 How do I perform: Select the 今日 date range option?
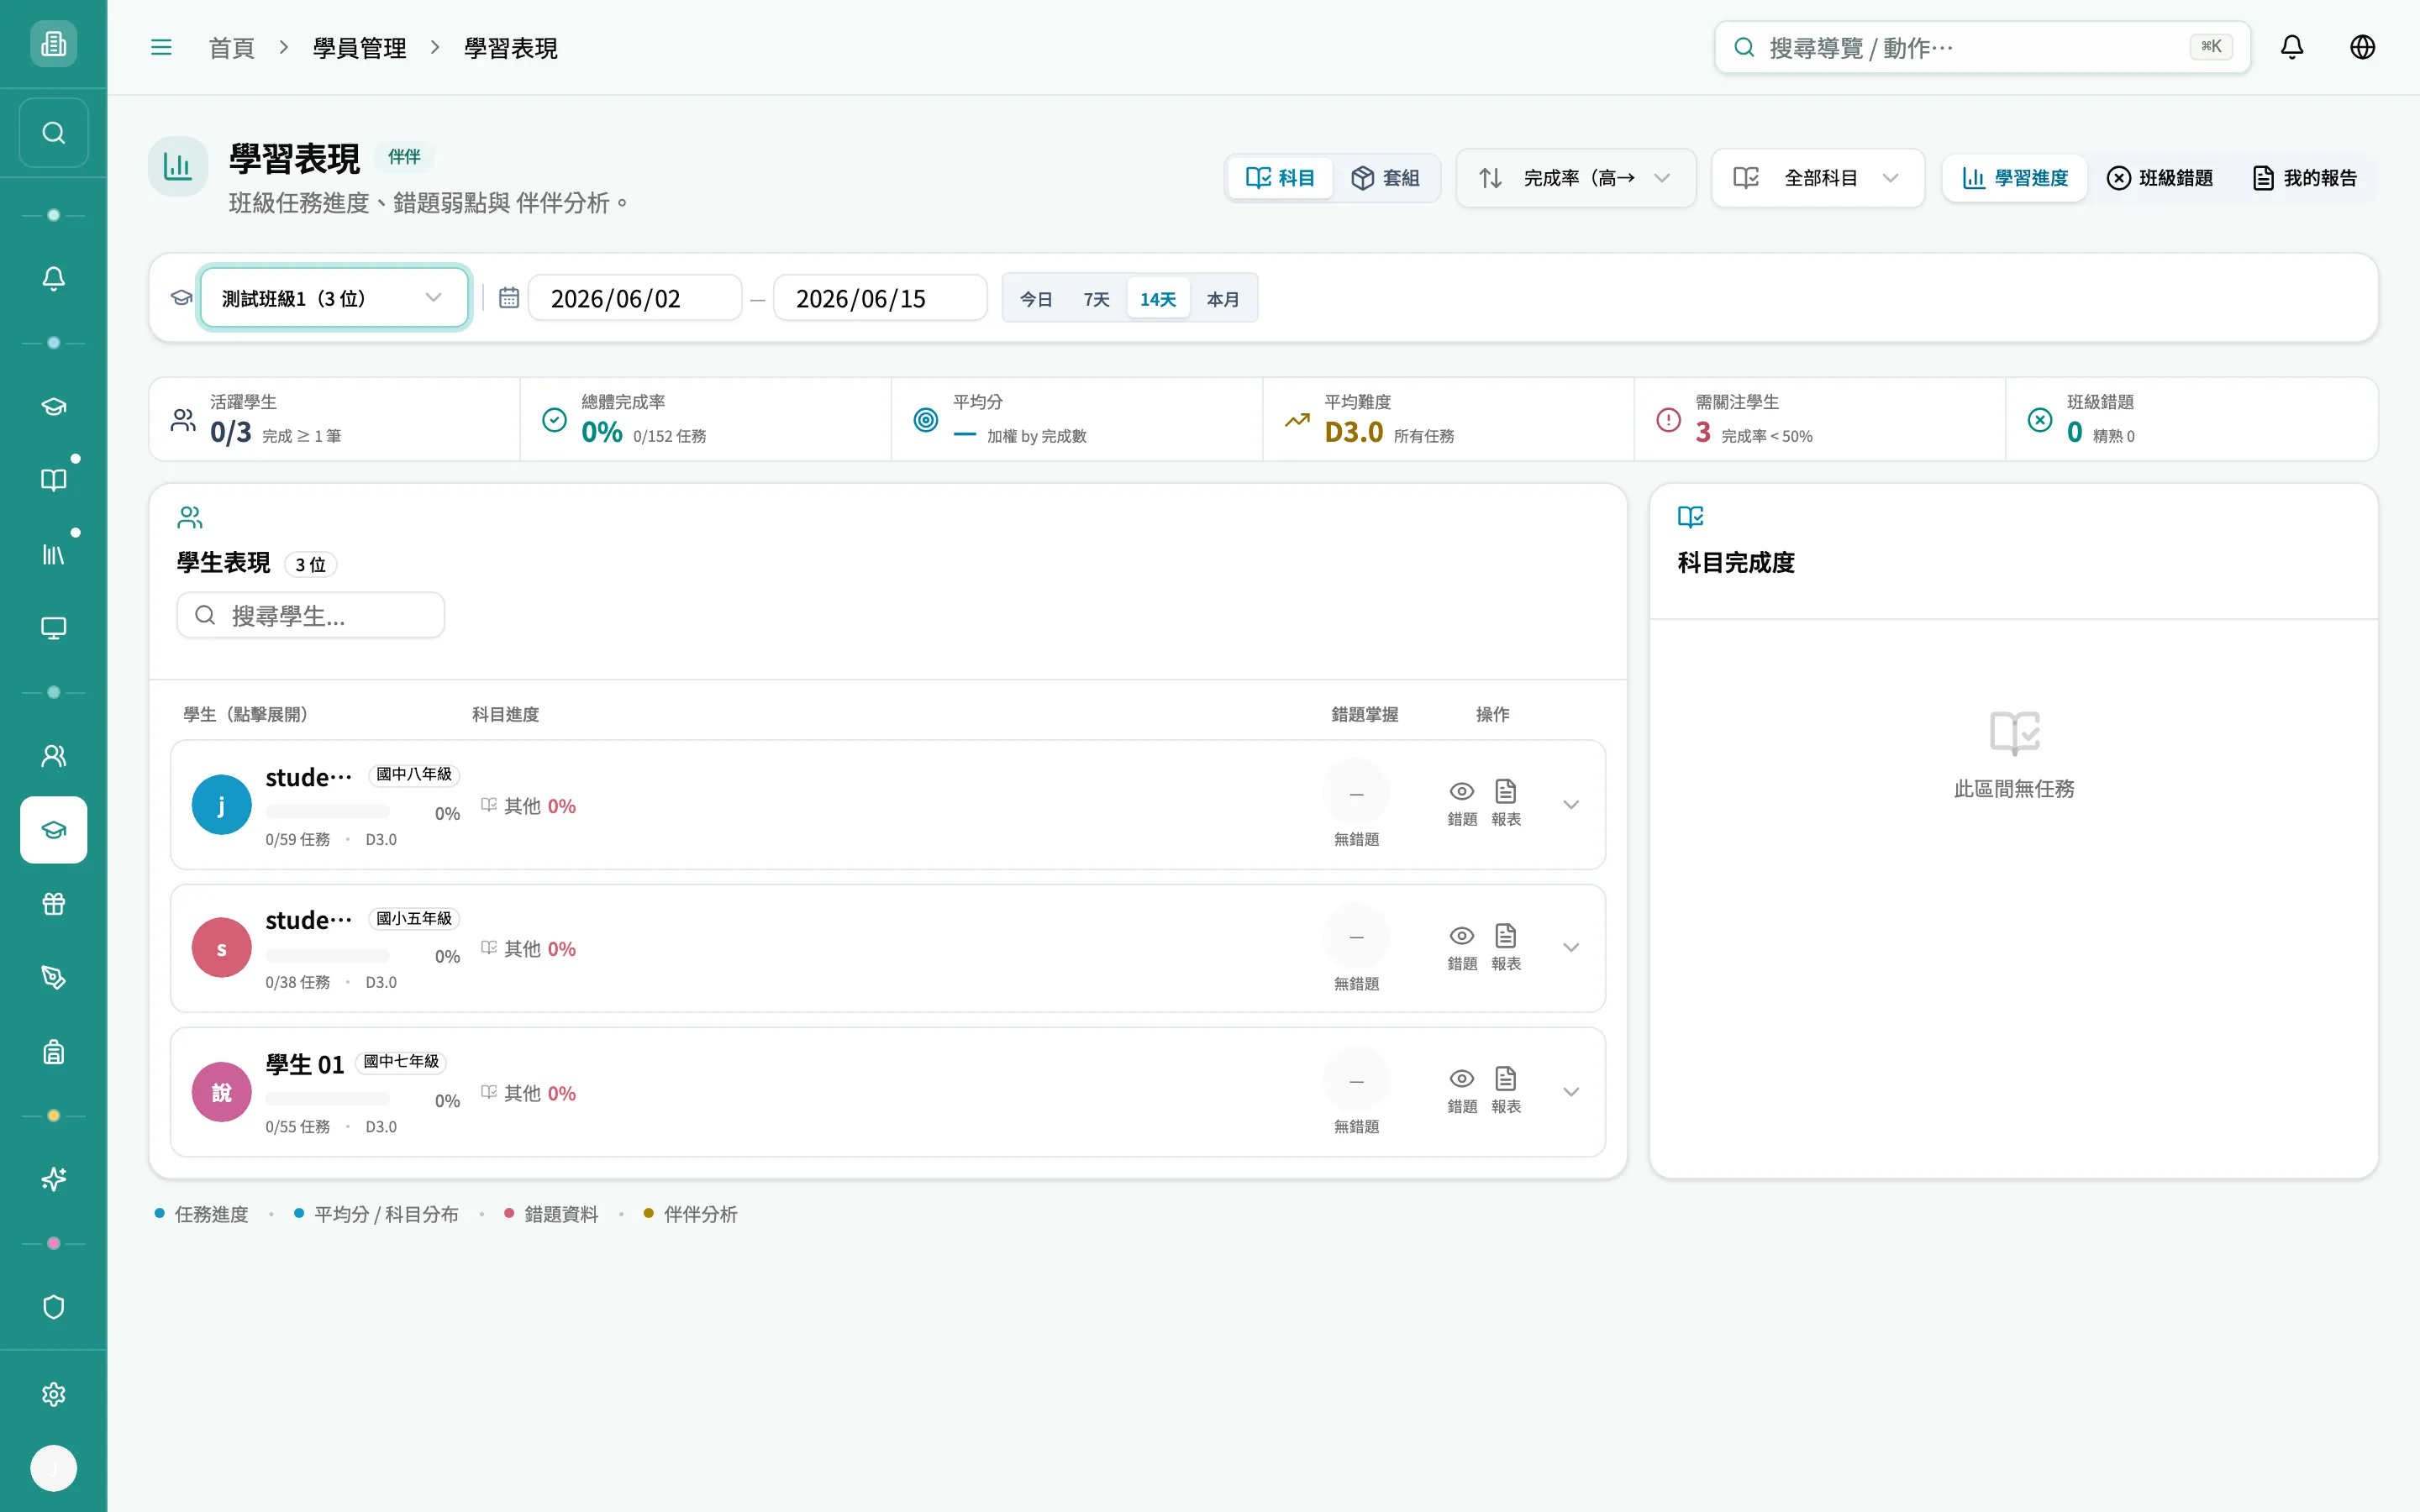(1036, 299)
